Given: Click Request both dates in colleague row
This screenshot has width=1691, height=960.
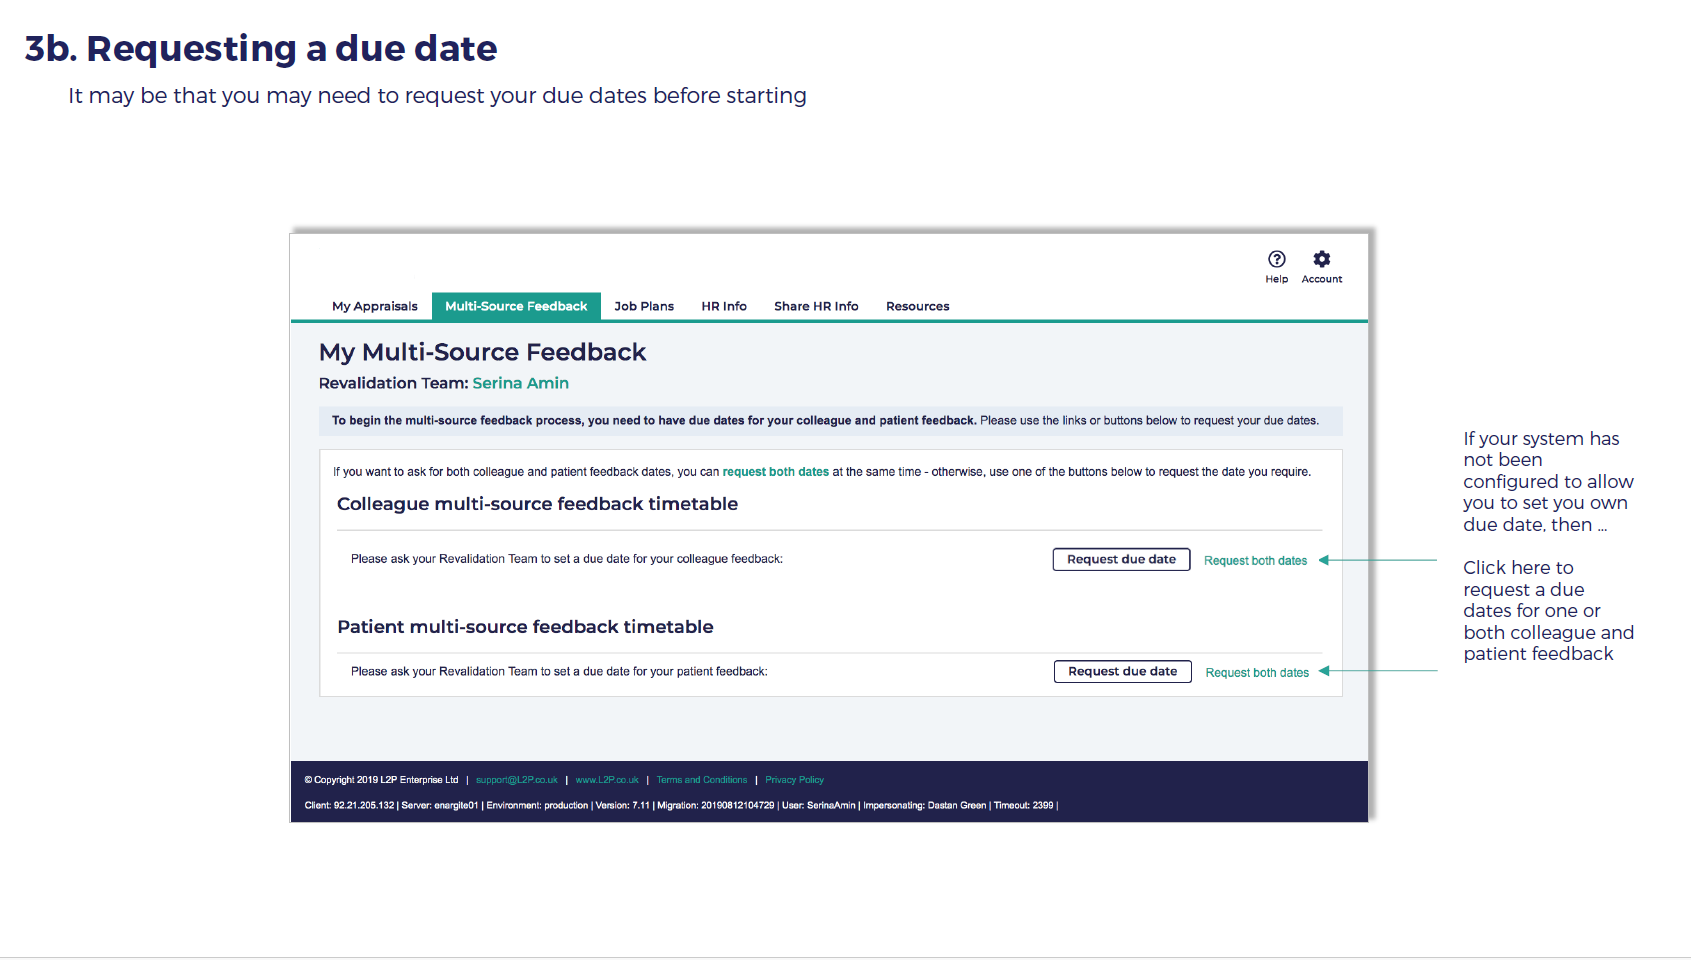Looking at the screenshot, I should pos(1255,561).
